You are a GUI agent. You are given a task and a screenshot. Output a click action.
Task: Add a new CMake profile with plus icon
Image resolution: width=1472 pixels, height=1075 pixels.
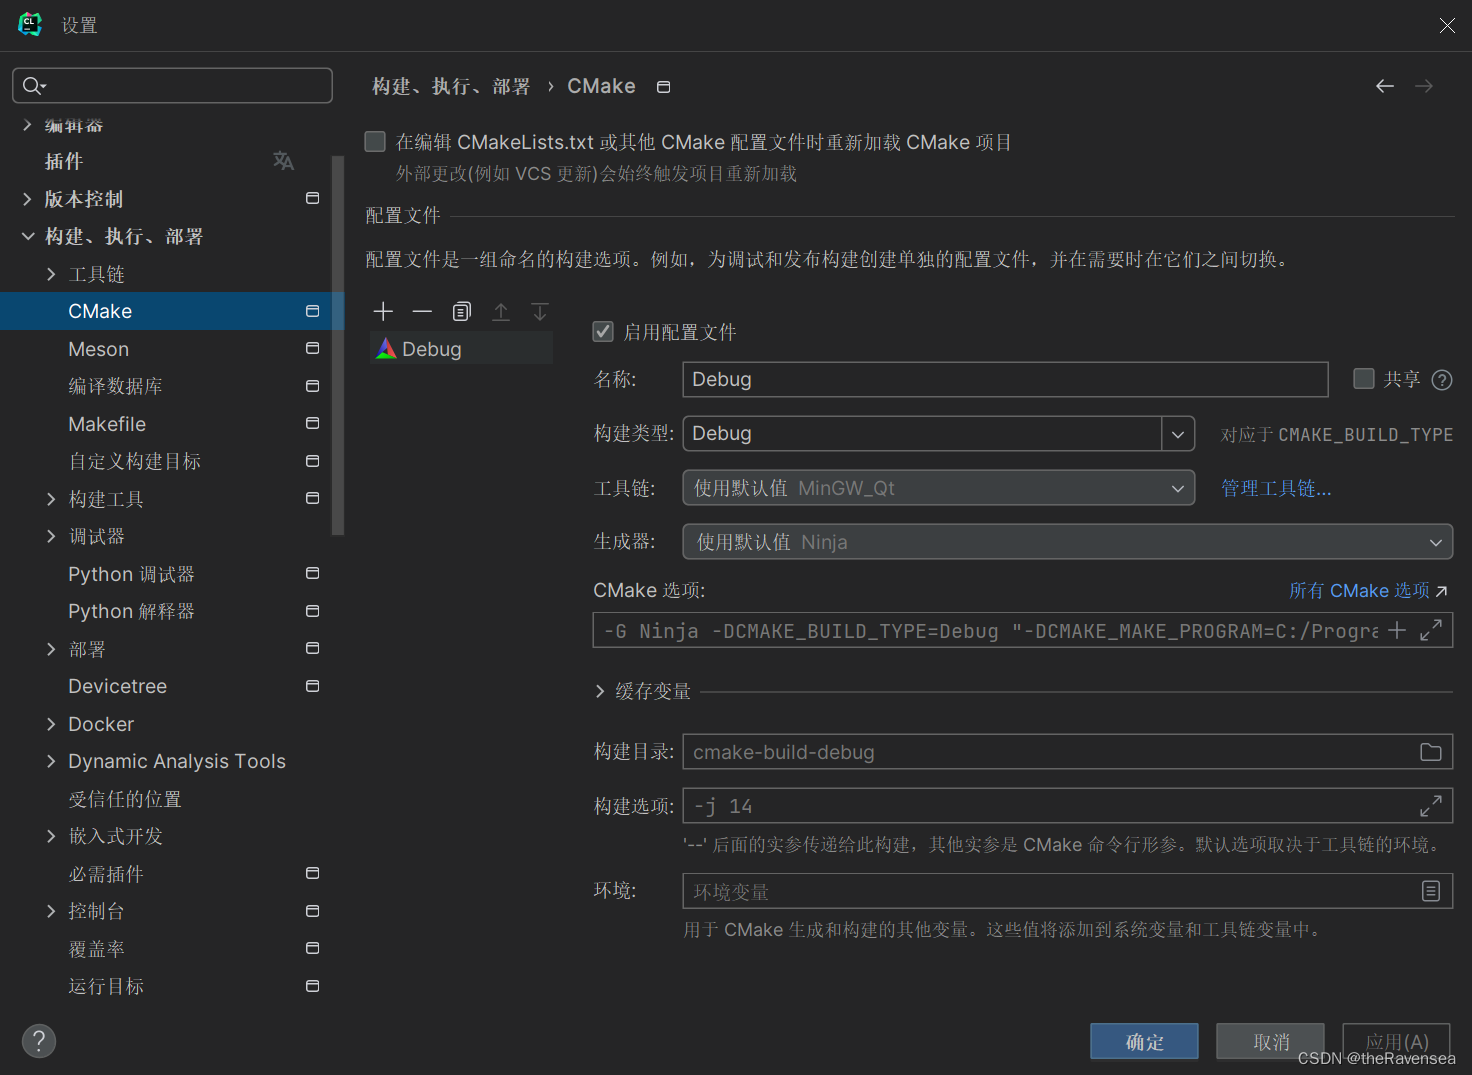click(x=383, y=312)
